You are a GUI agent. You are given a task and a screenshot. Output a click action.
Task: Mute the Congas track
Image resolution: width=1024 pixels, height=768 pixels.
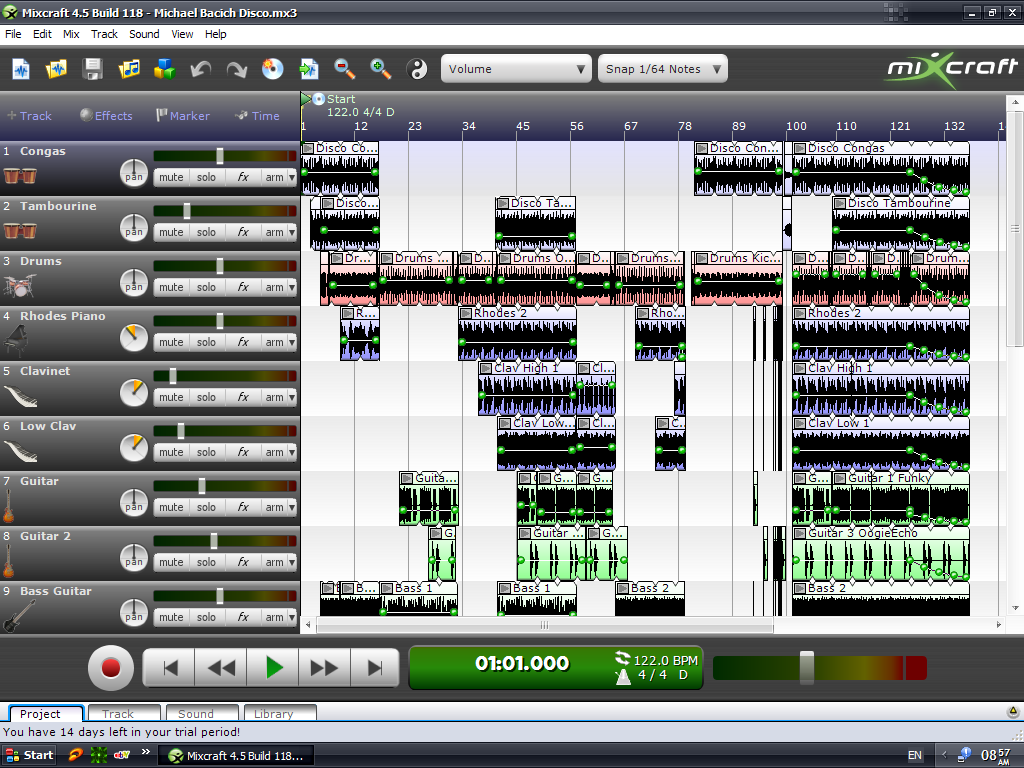171,177
